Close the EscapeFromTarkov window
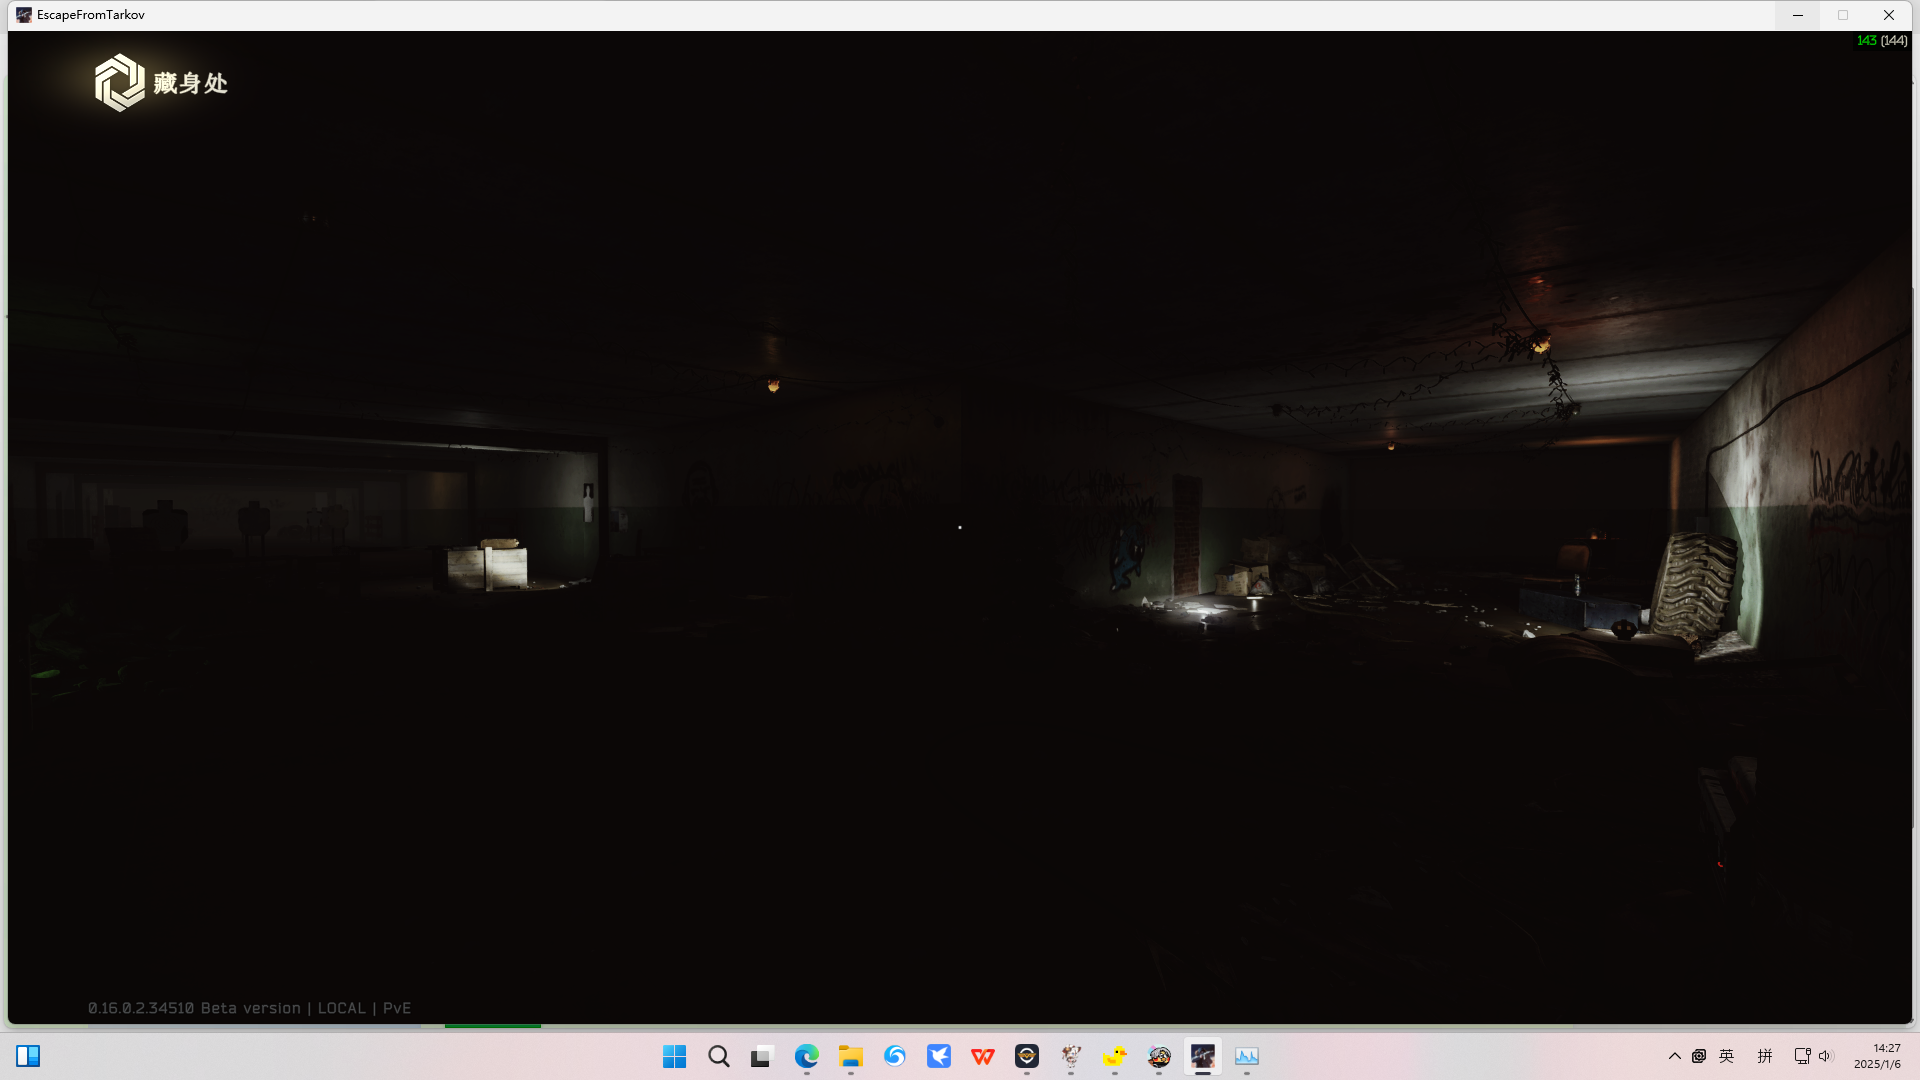Viewport: 1920px width, 1080px height. 1889,15
